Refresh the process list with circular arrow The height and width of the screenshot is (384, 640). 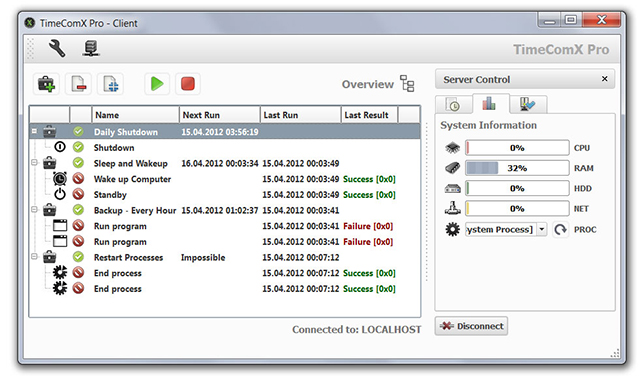(x=560, y=229)
